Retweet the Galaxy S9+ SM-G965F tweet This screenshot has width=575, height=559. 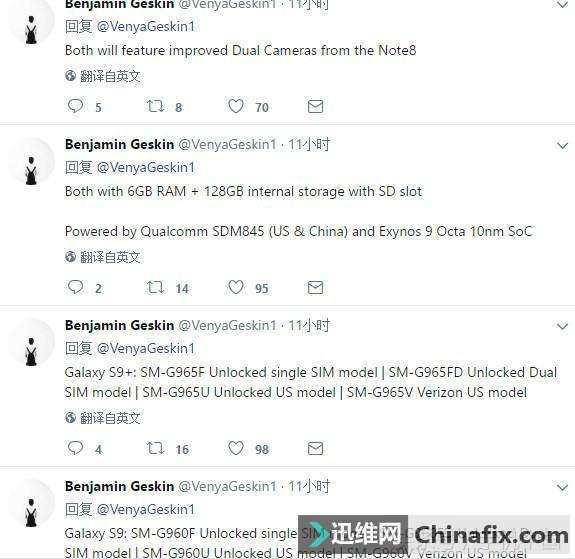[x=155, y=448]
